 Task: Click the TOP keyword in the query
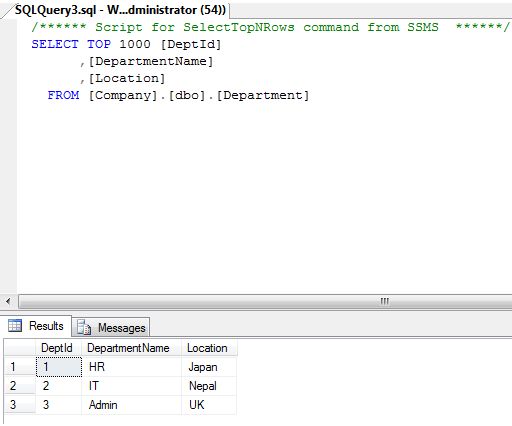[99, 44]
